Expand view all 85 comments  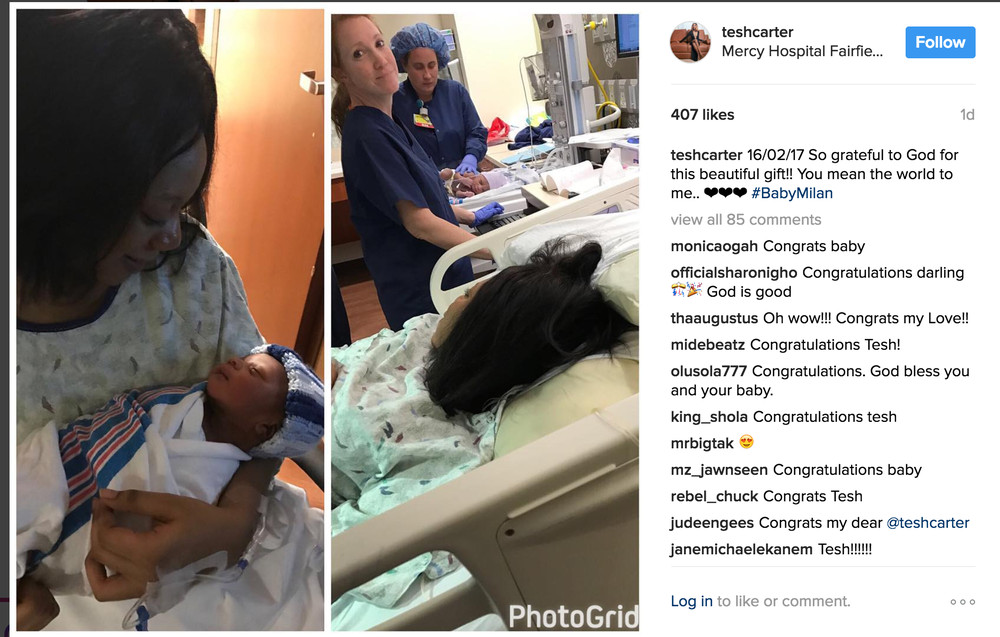pyautogui.click(x=746, y=219)
